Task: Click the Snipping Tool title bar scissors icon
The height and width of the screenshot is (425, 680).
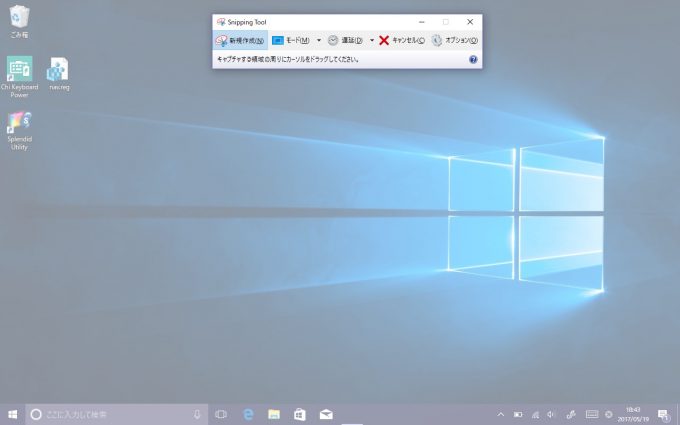Action: [221, 22]
